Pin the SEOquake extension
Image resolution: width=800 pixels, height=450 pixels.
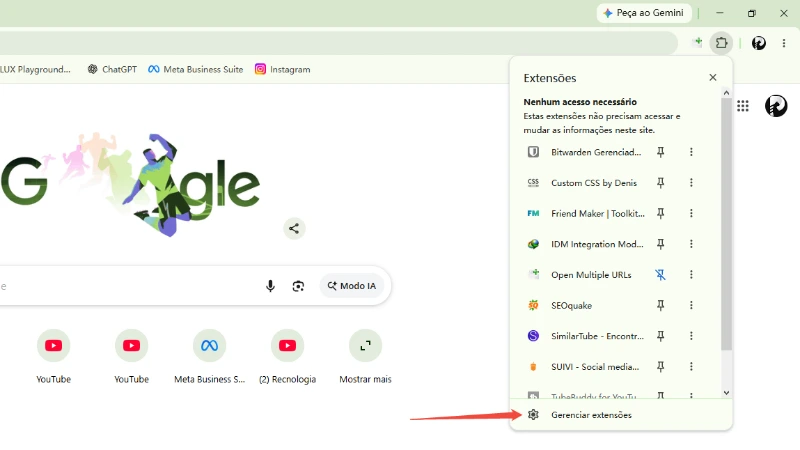(661, 305)
